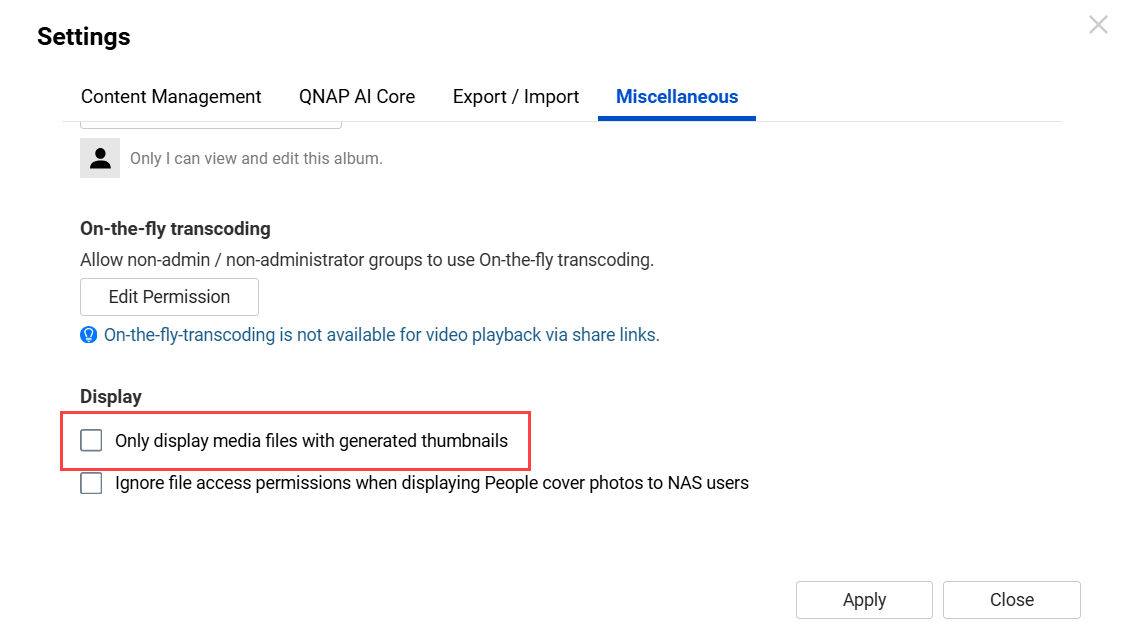Click the Settings dialog title
This screenshot has width=1123, height=644.
[84, 37]
